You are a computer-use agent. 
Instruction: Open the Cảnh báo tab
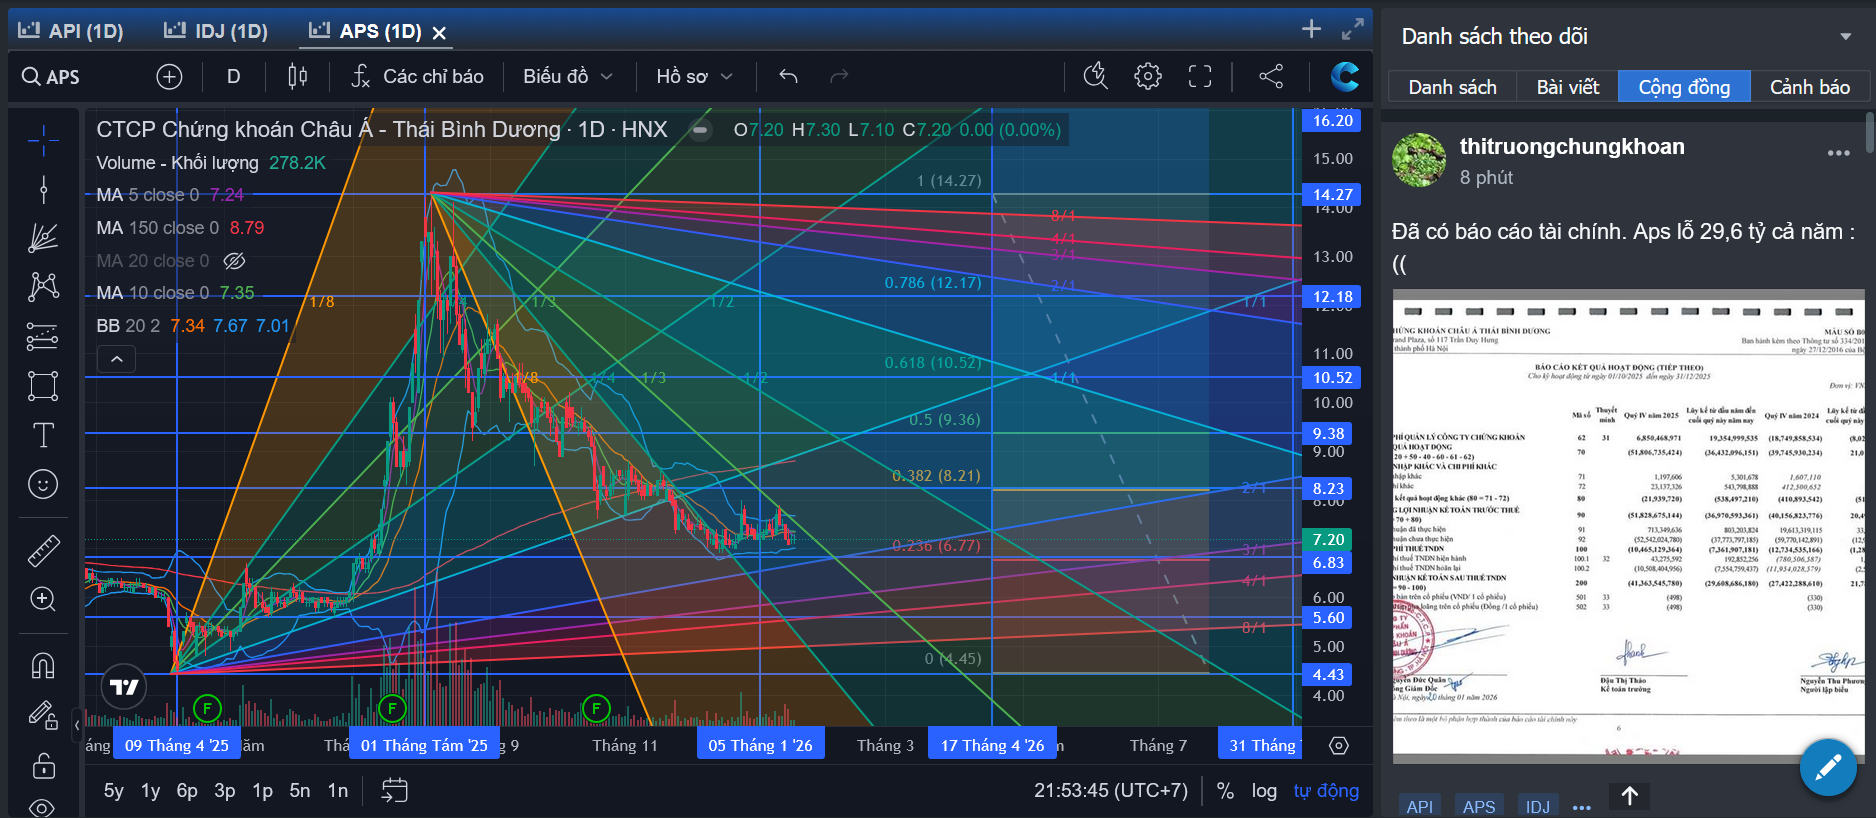(x=1810, y=87)
